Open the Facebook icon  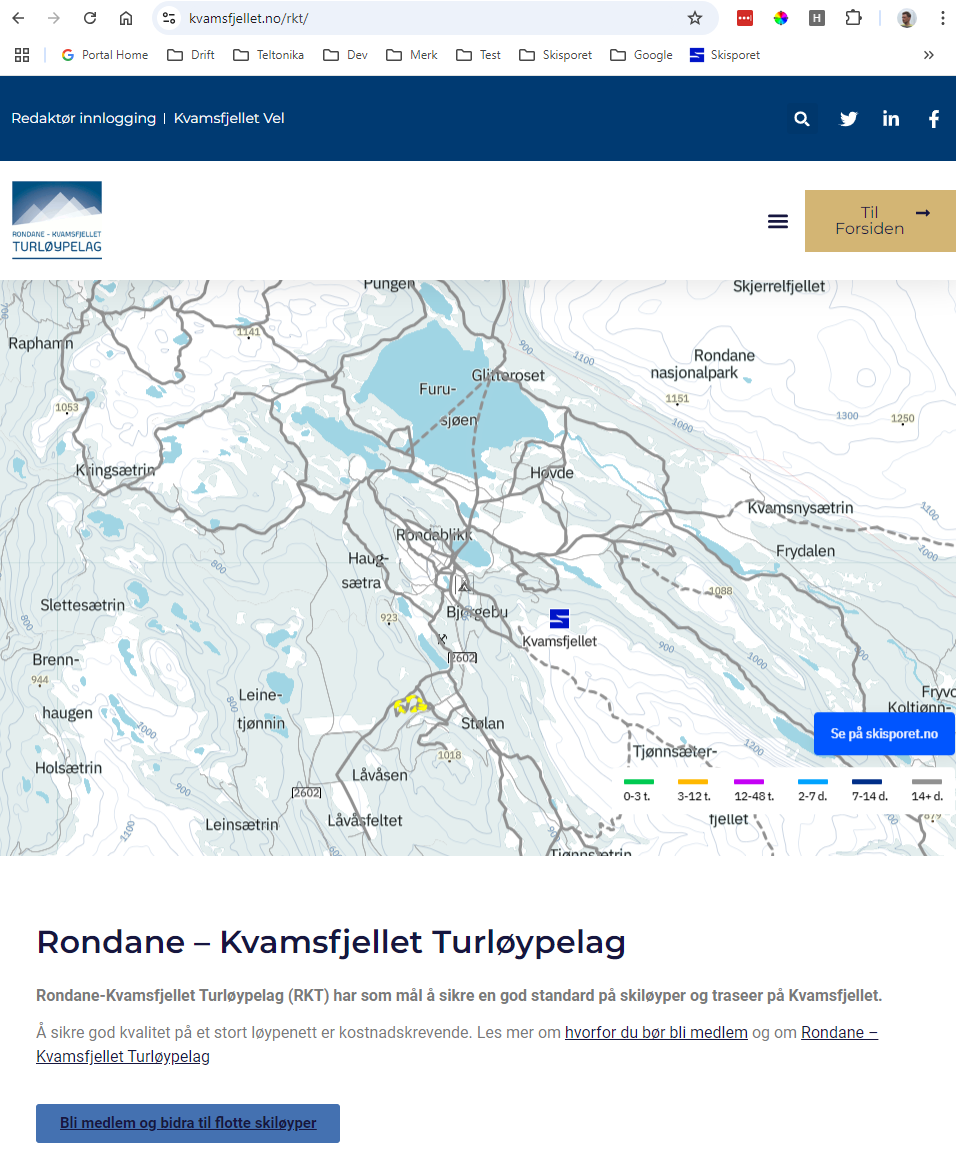934,119
